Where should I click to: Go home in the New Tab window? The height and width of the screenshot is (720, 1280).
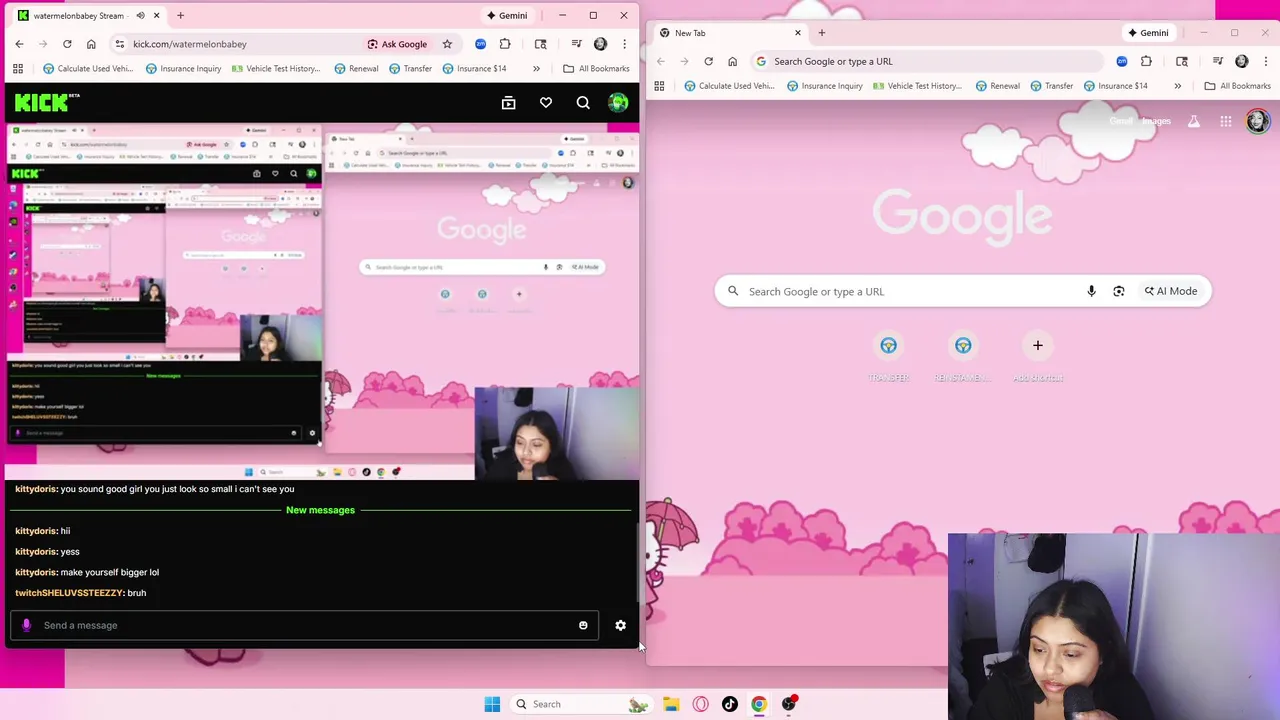click(732, 61)
